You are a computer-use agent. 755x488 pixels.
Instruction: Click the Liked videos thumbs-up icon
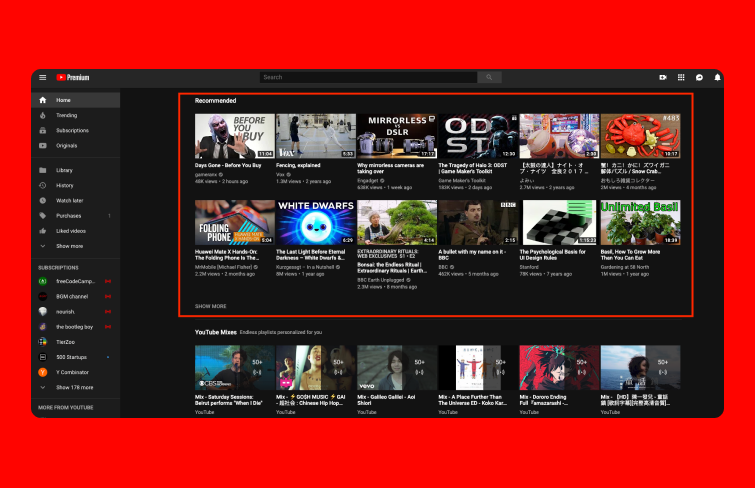pyautogui.click(x=43, y=231)
